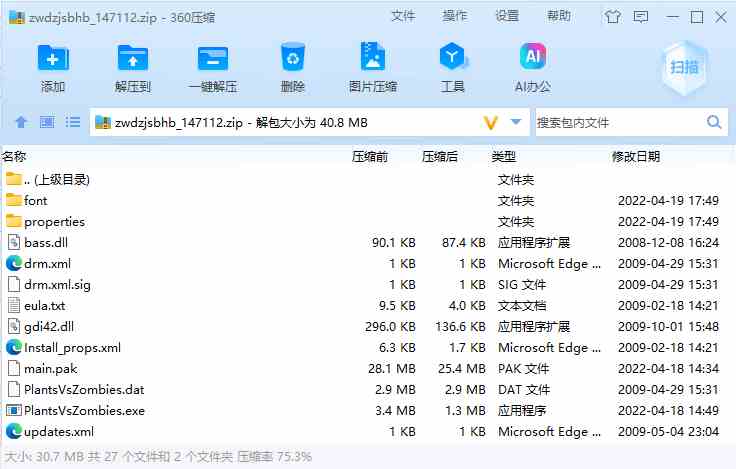Click the 扫描 (Scan) hexagon button

tap(684, 68)
